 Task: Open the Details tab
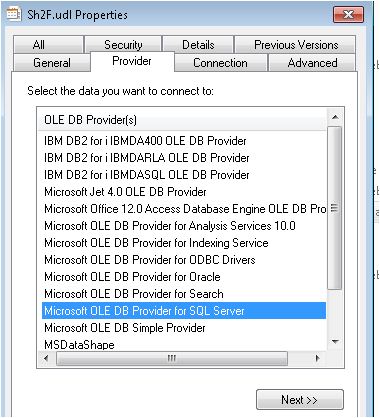(198, 45)
